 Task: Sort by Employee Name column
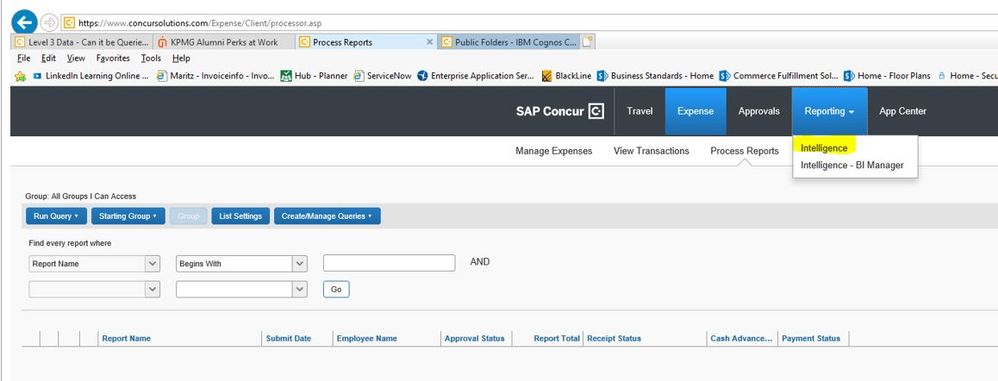coord(367,338)
